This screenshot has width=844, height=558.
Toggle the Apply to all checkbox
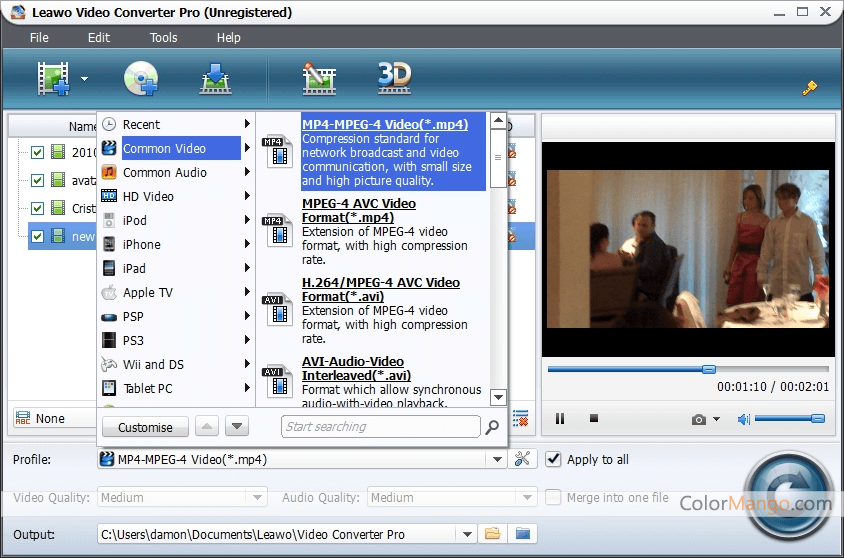554,459
